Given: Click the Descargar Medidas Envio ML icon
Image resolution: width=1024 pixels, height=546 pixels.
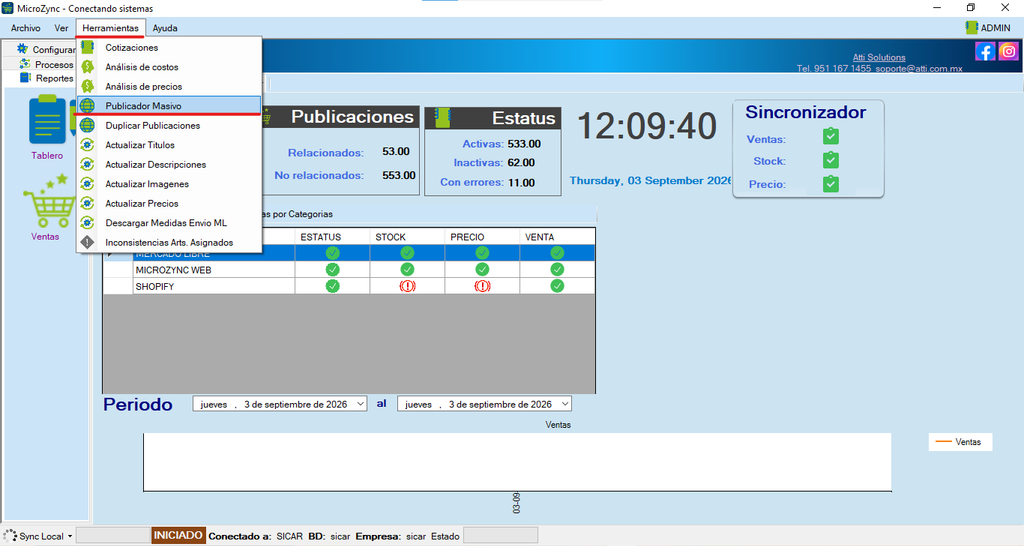Looking at the screenshot, I should pyautogui.click(x=88, y=223).
